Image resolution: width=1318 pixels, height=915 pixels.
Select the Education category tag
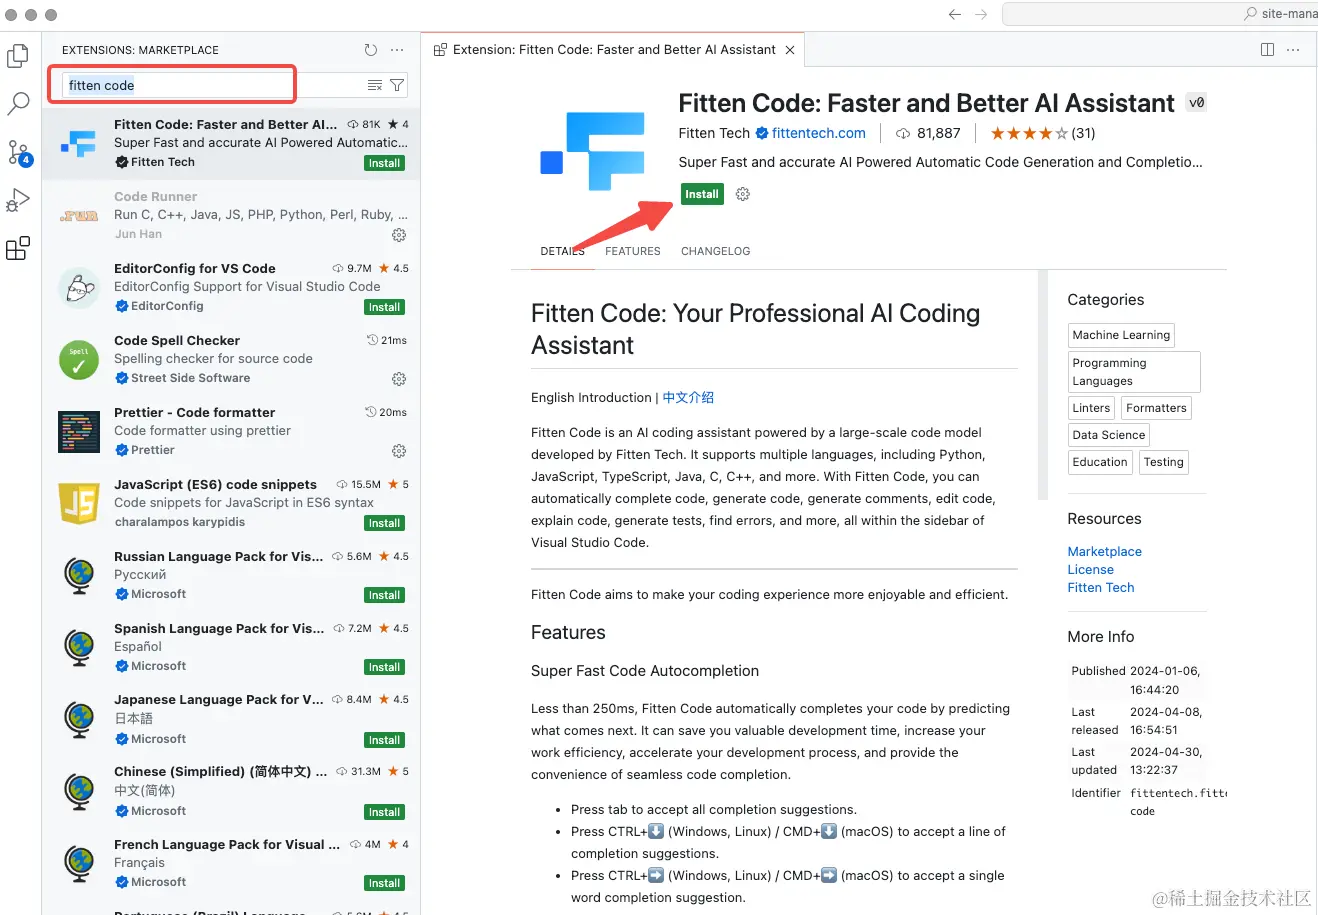(x=1100, y=462)
